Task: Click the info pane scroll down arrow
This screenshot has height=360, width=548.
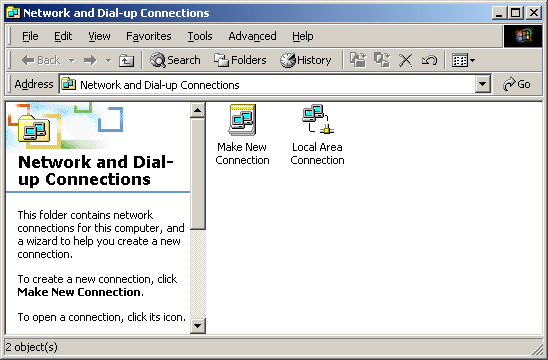Action: pyautogui.click(x=197, y=326)
